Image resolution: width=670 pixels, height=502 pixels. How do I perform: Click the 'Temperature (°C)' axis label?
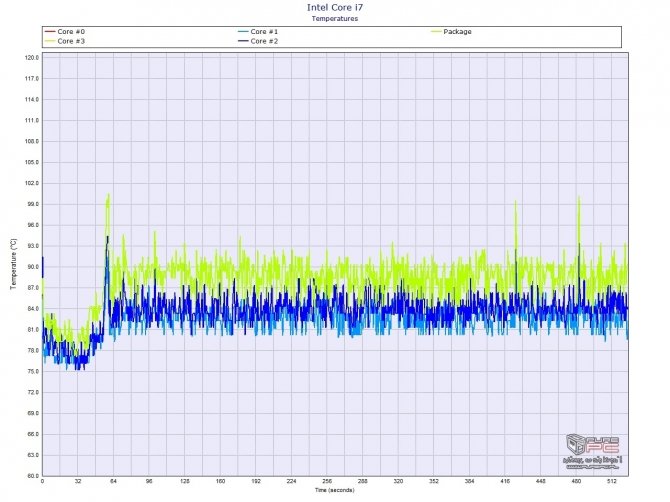13,264
